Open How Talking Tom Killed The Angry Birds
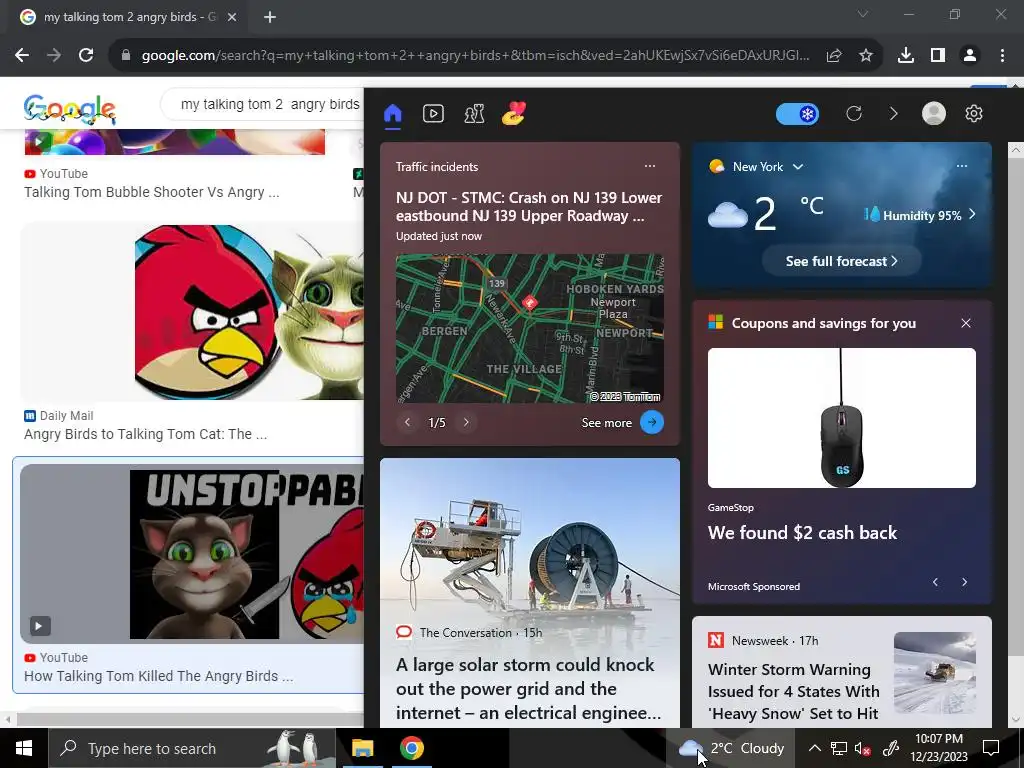This screenshot has width=1024, height=768. [159, 676]
